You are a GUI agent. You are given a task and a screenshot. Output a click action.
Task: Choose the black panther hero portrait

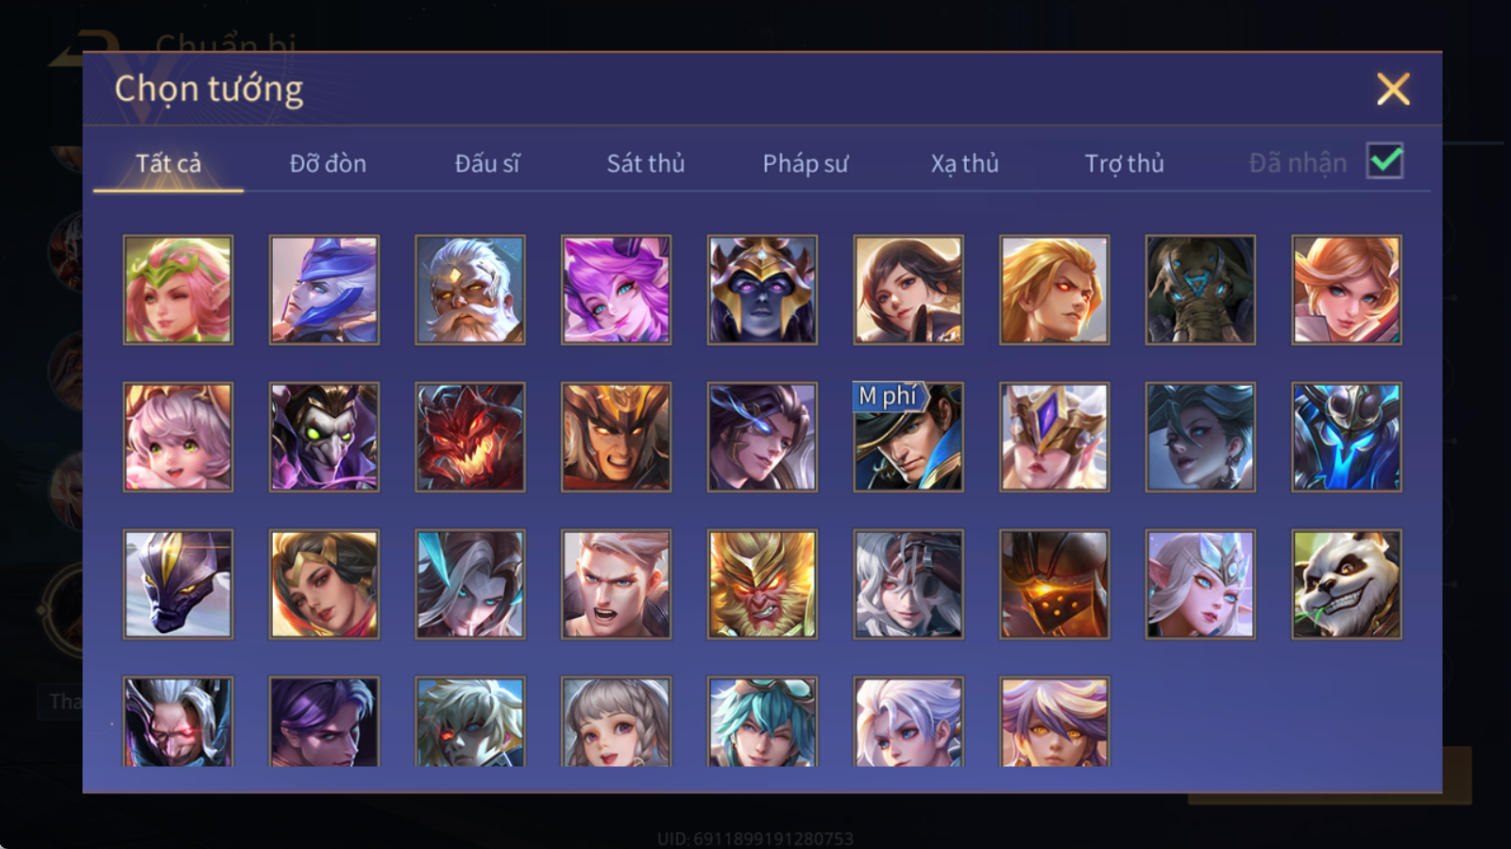pos(178,584)
